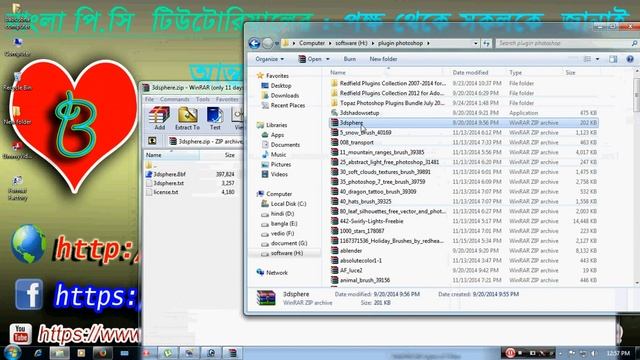This screenshot has width=640, height=360.
Task: Open Windows Explorer in the taskbar
Action: 60,353
